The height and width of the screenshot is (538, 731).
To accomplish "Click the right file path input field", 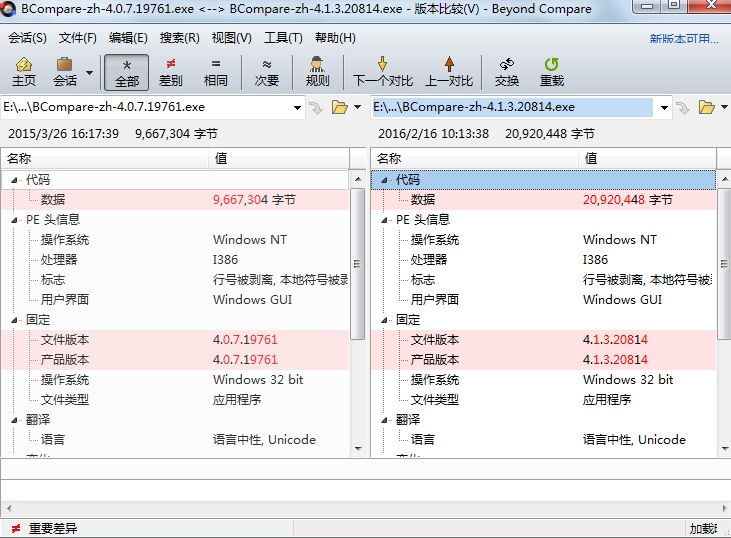I will [513, 107].
